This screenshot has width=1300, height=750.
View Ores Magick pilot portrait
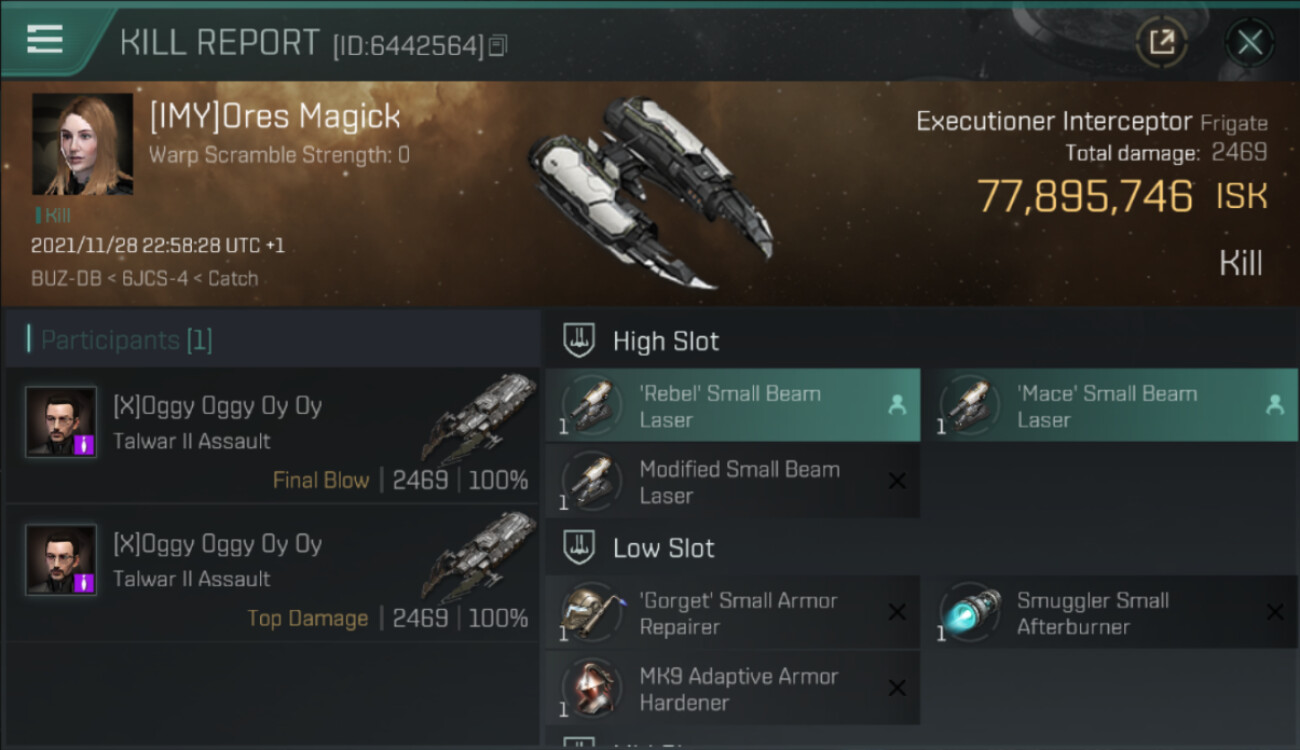[82, 144]
